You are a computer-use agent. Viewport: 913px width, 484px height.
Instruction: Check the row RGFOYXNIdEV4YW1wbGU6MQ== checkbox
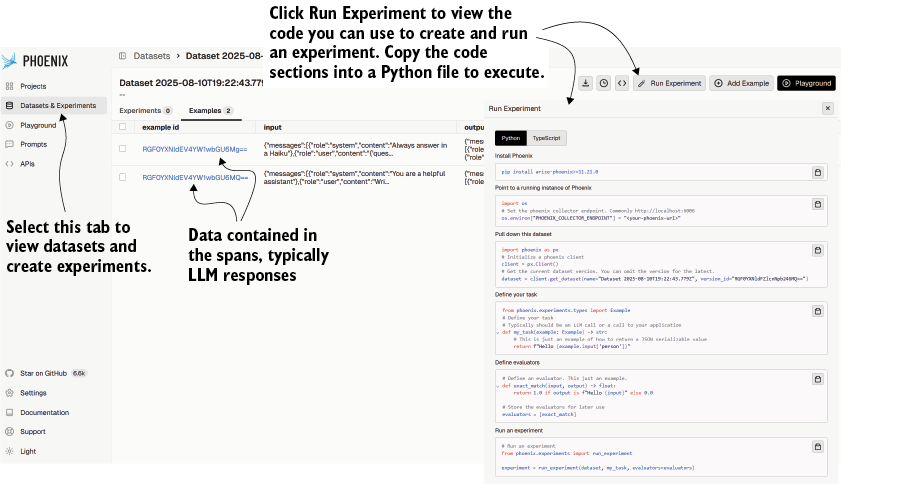click(122, 177)
